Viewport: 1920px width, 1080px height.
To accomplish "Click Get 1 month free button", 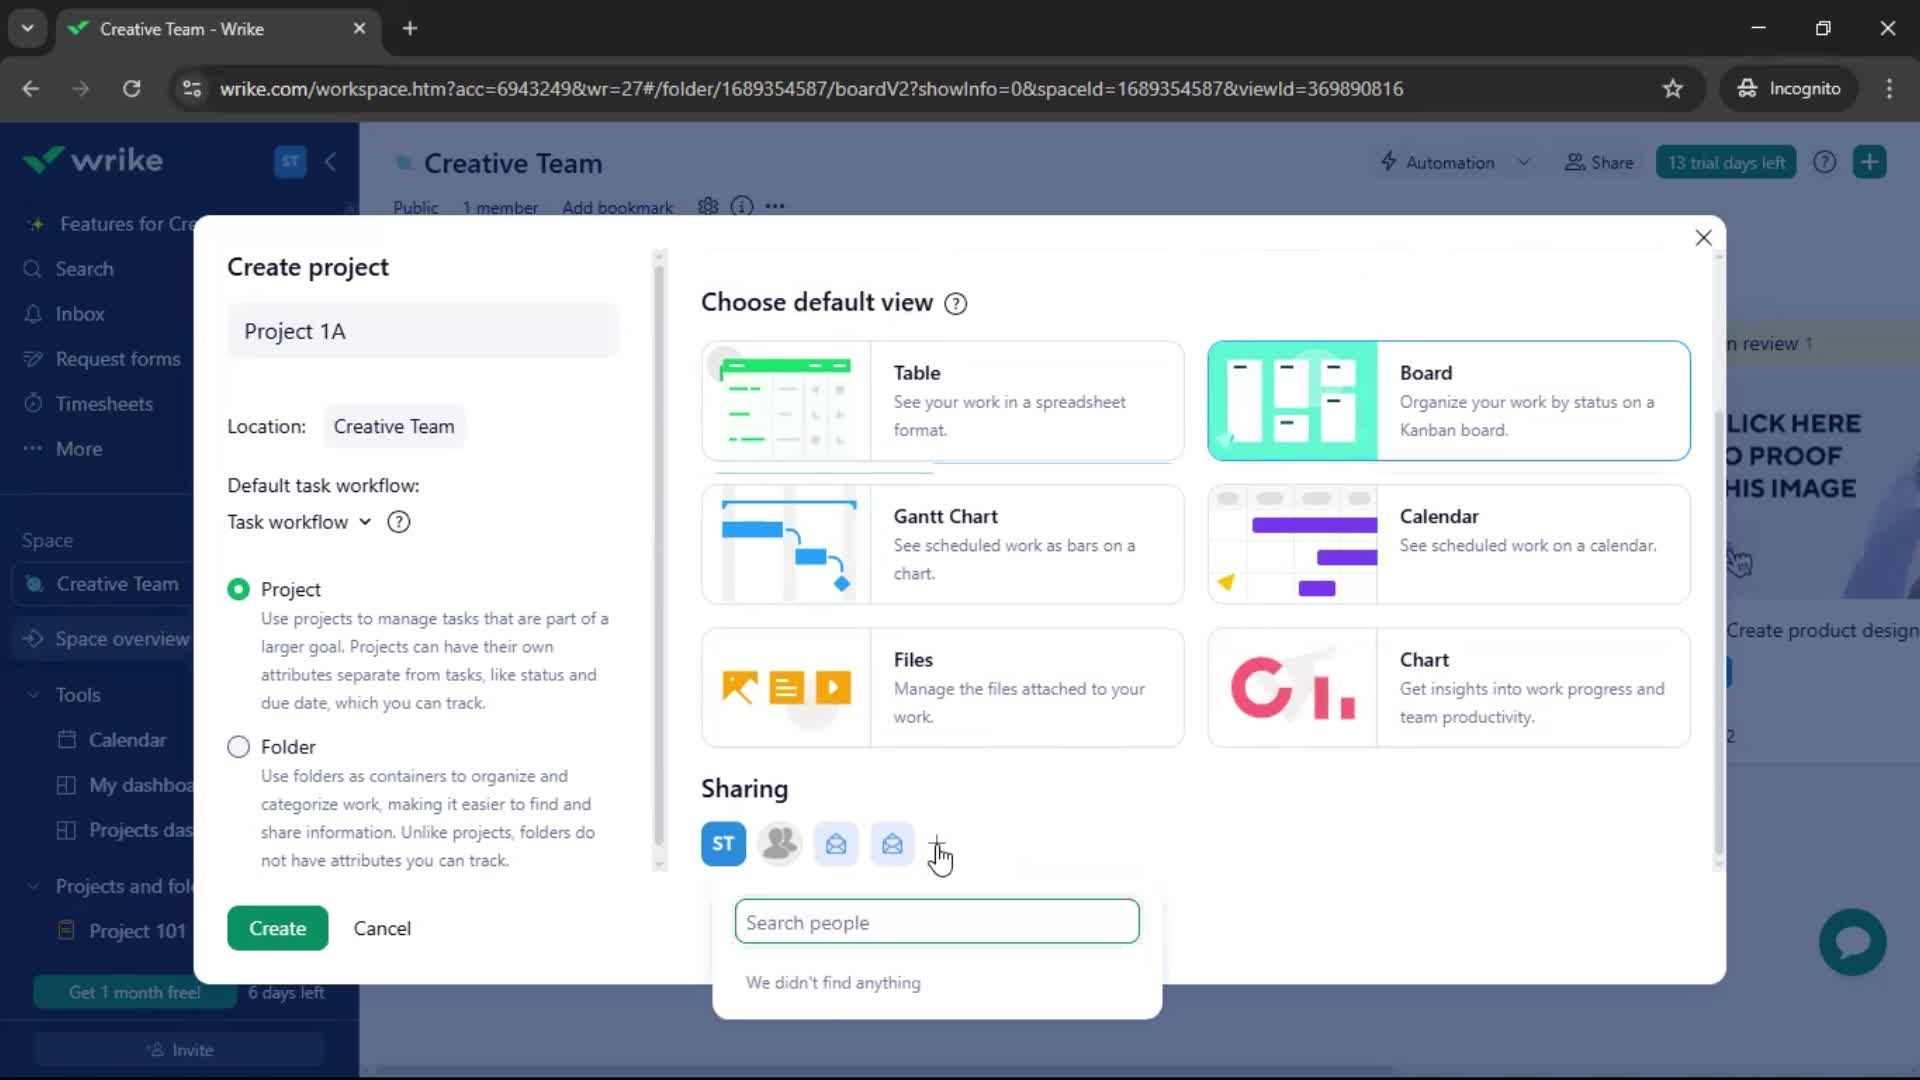I will 135,993.
